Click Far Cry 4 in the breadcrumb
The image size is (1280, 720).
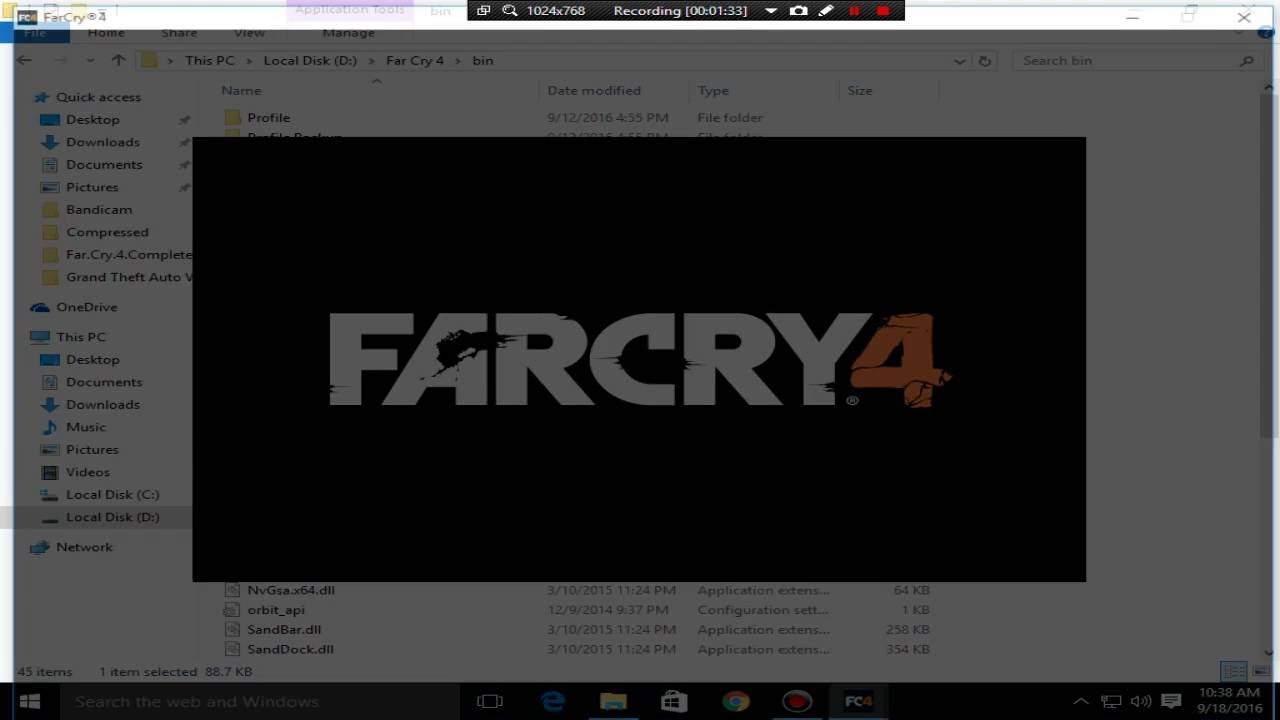(414, 60)
